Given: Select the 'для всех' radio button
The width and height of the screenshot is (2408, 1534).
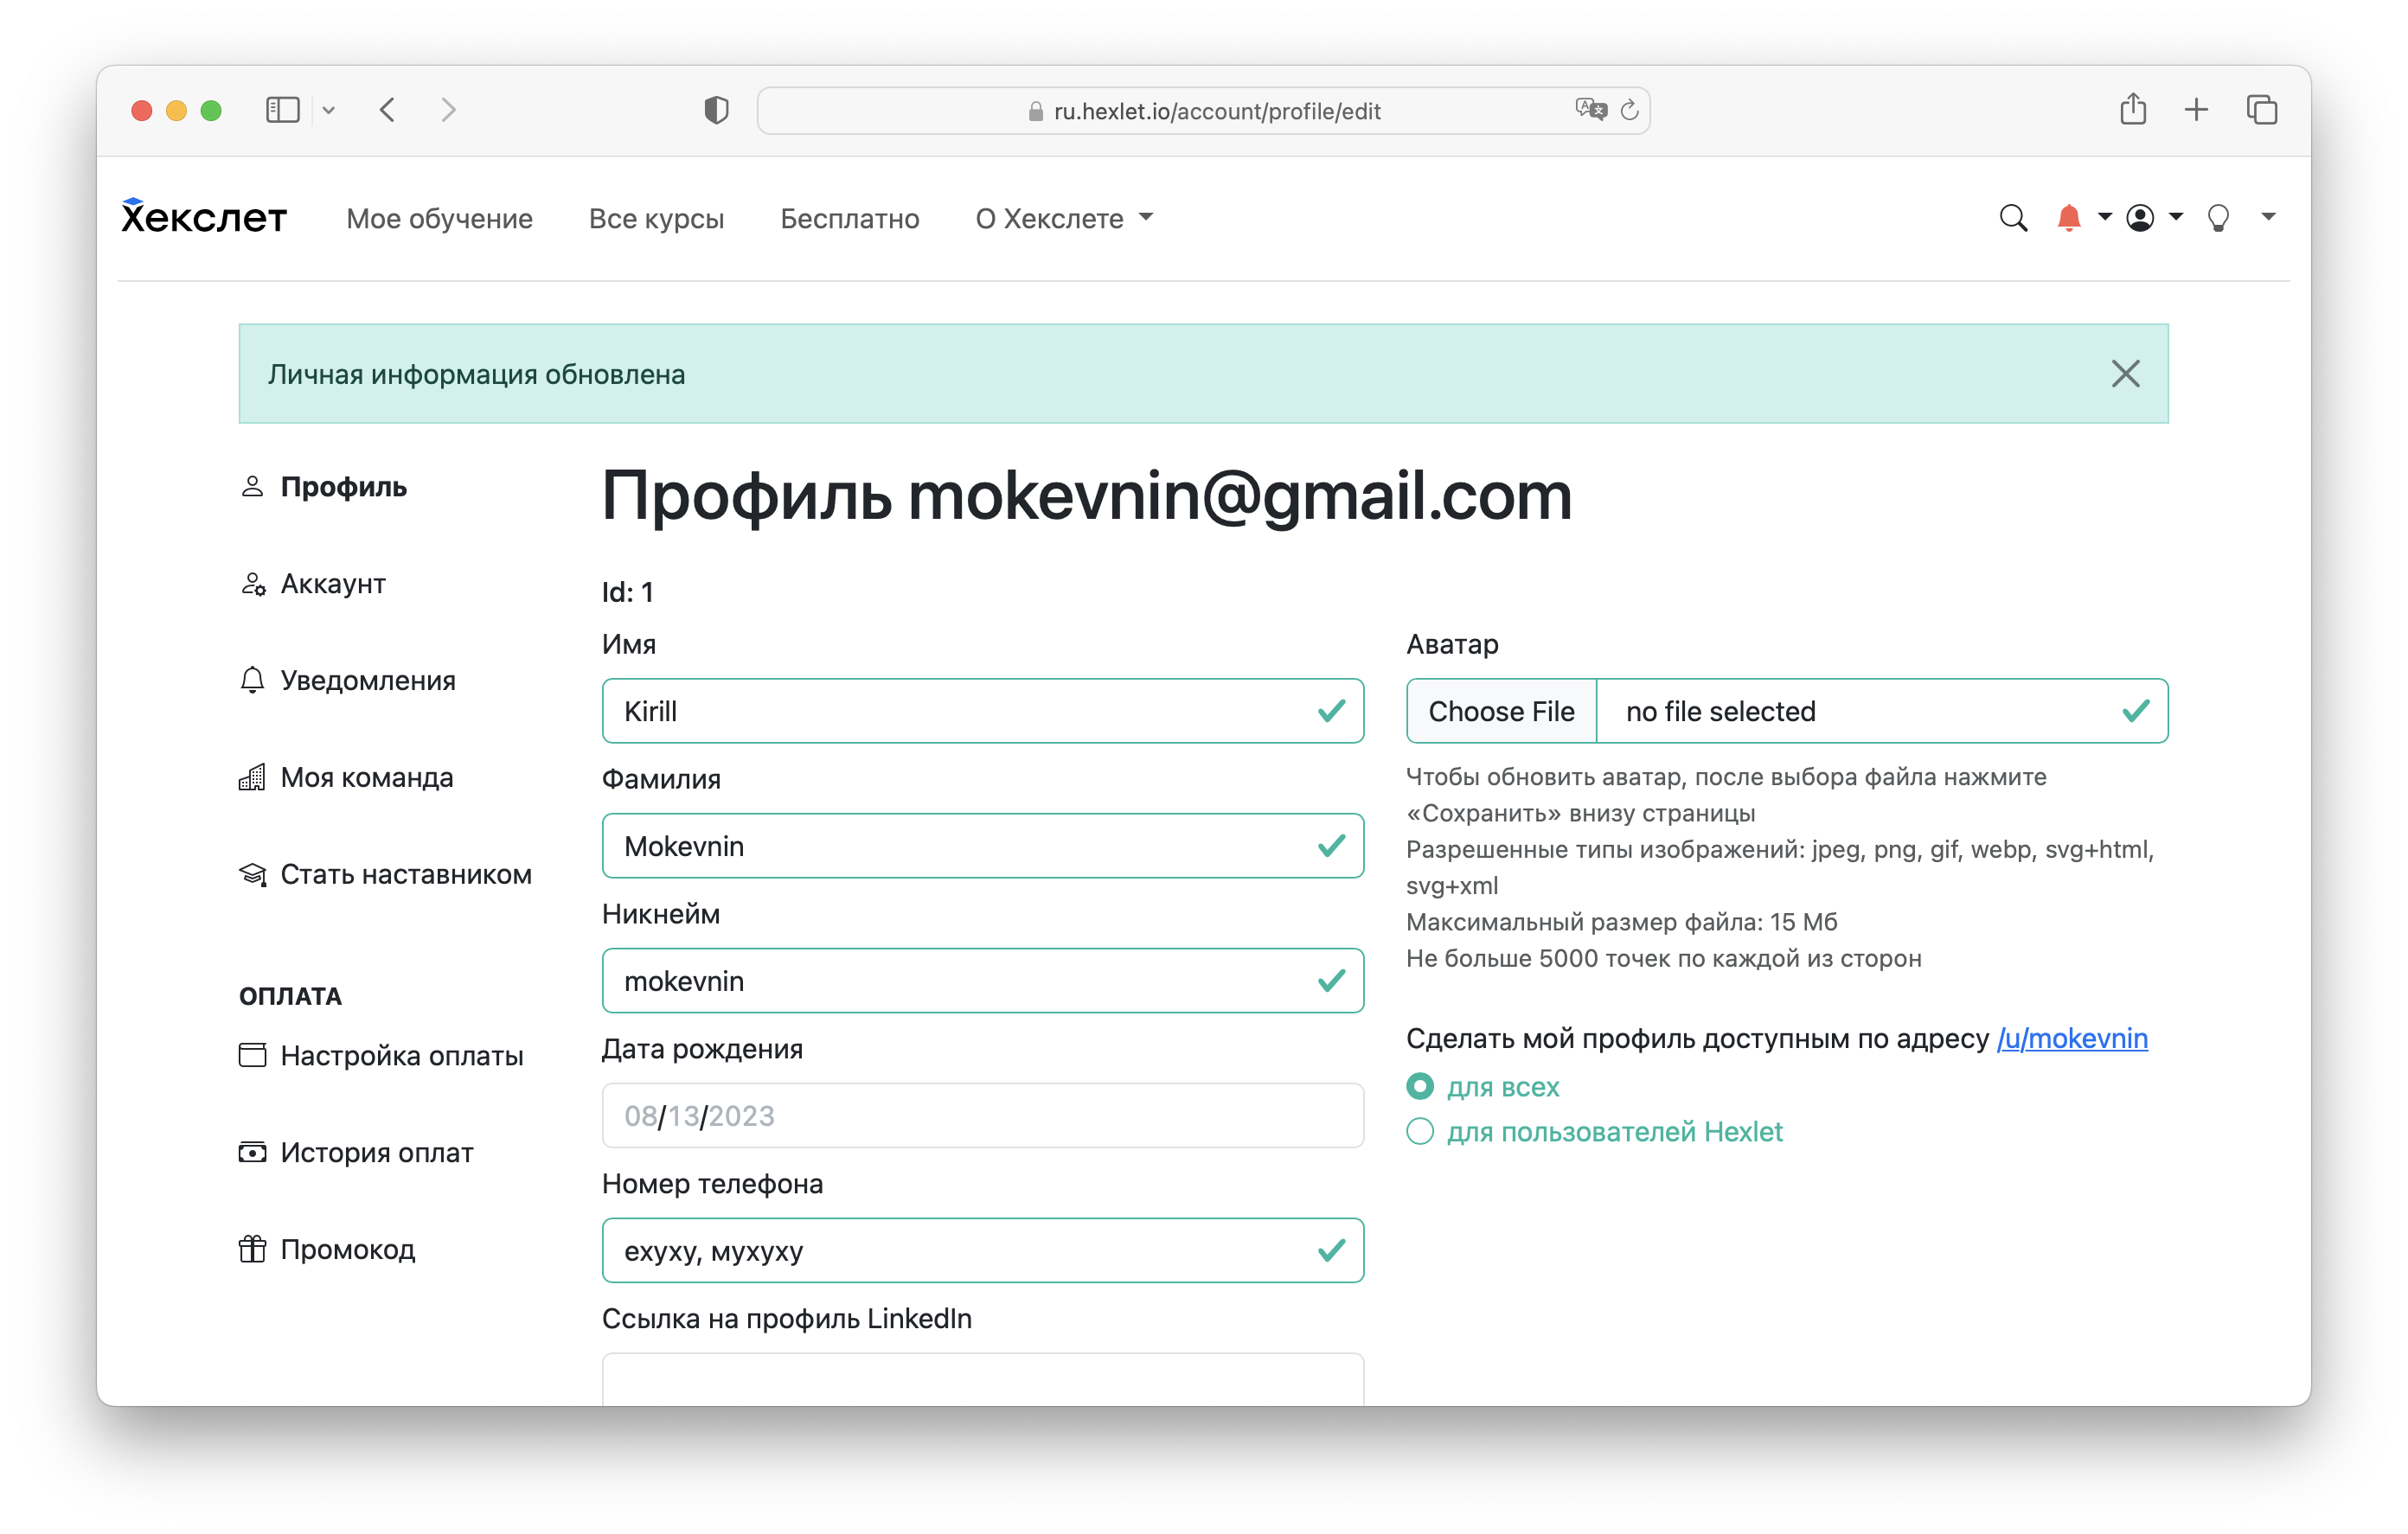Looking at the screenshot, I should (1419, 1086).
